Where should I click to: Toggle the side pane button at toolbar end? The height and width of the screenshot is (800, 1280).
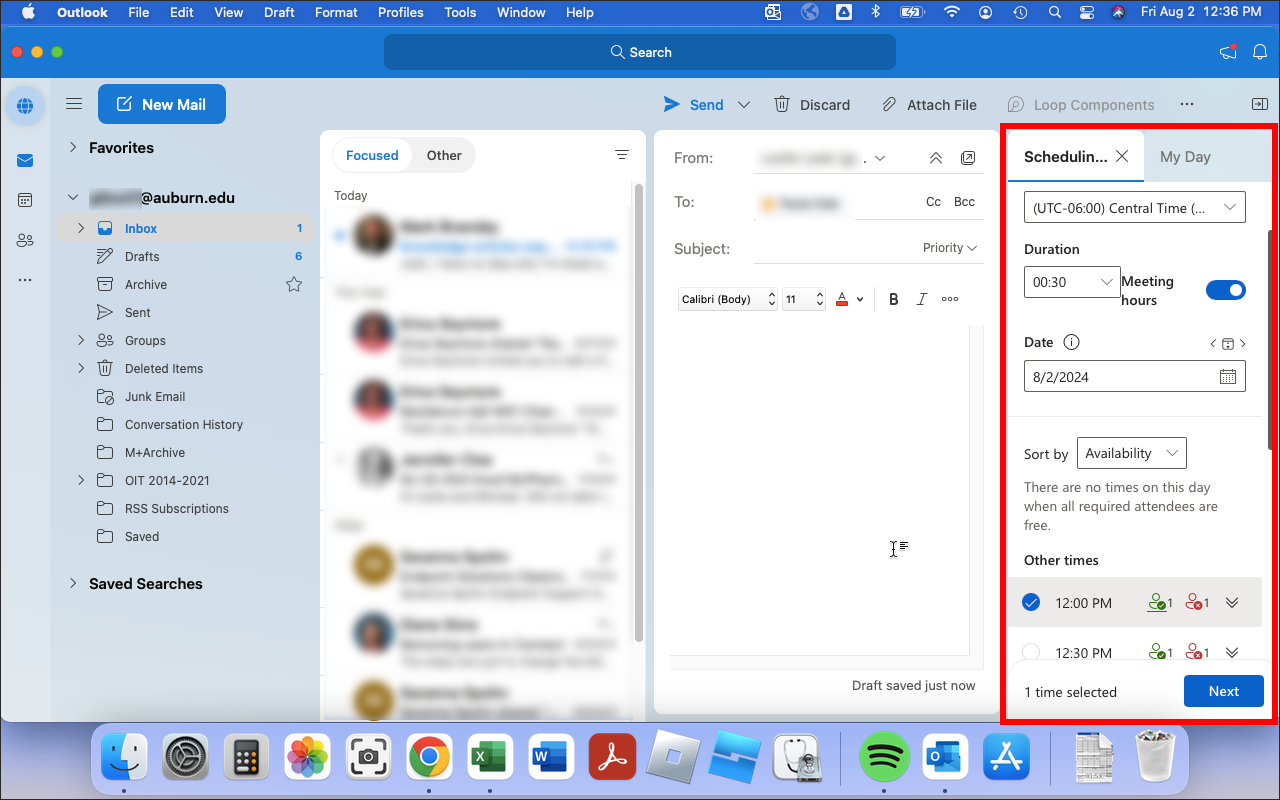point(1260,104)
